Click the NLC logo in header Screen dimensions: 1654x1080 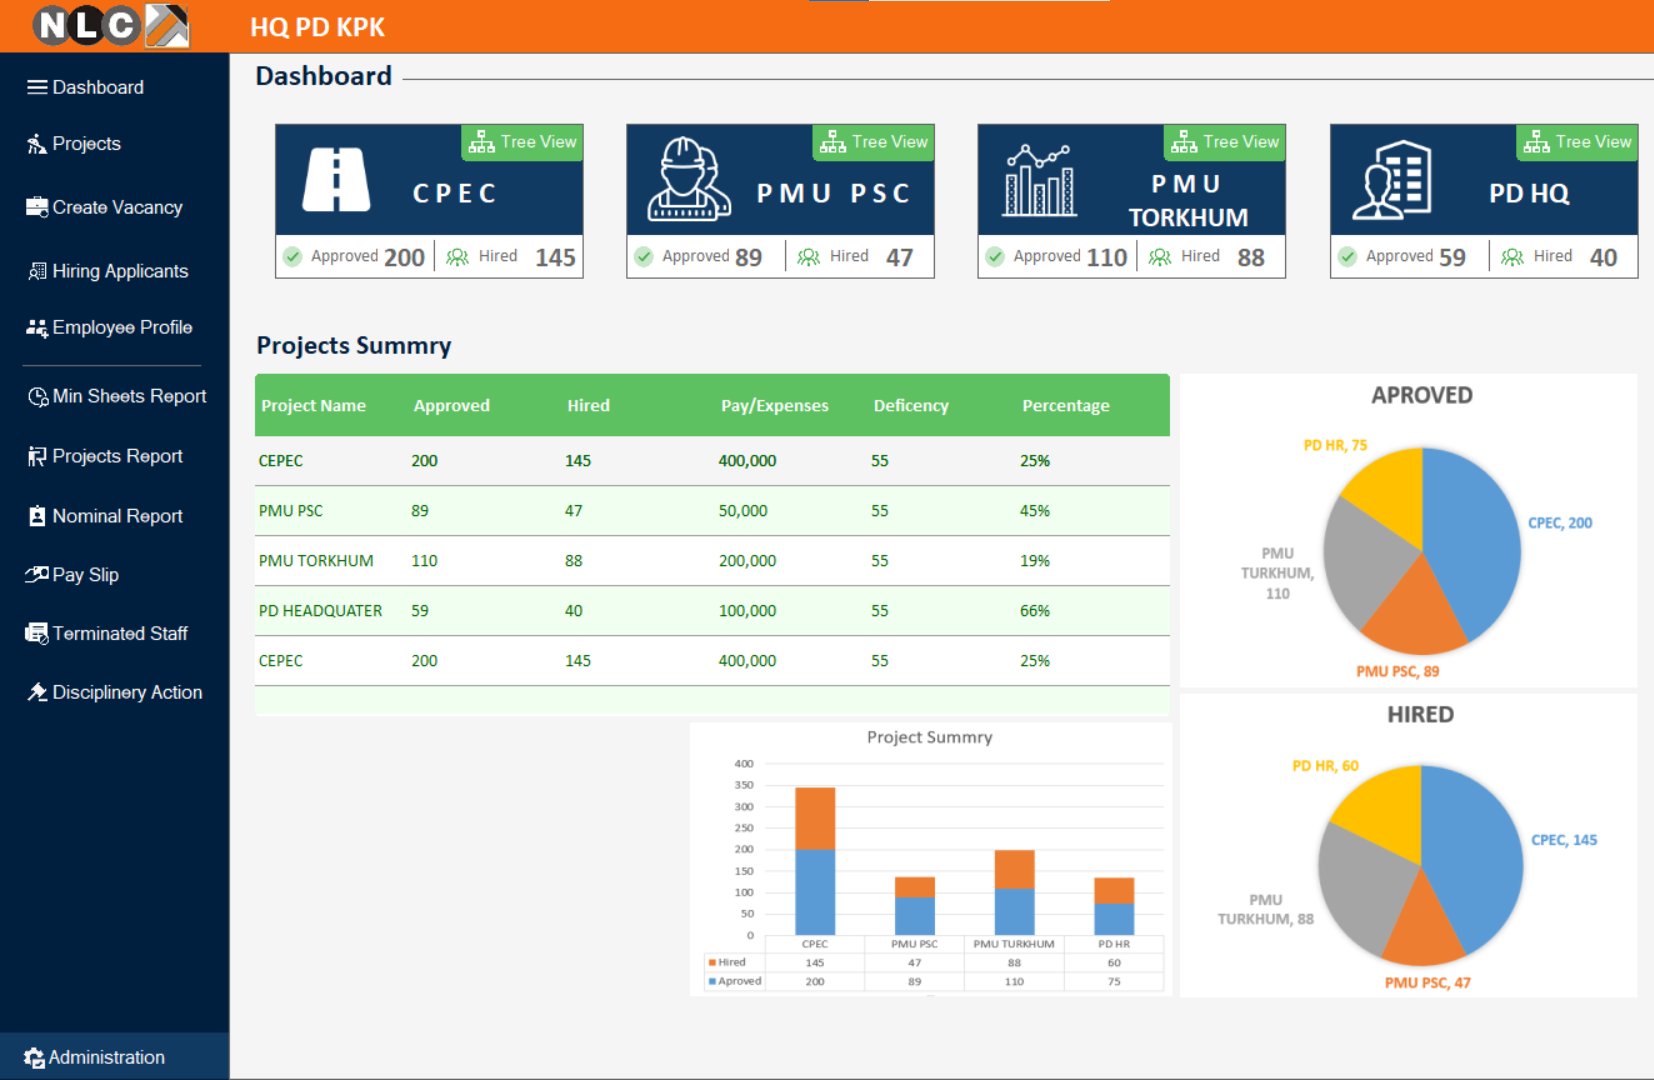click(x=110, y=26)
